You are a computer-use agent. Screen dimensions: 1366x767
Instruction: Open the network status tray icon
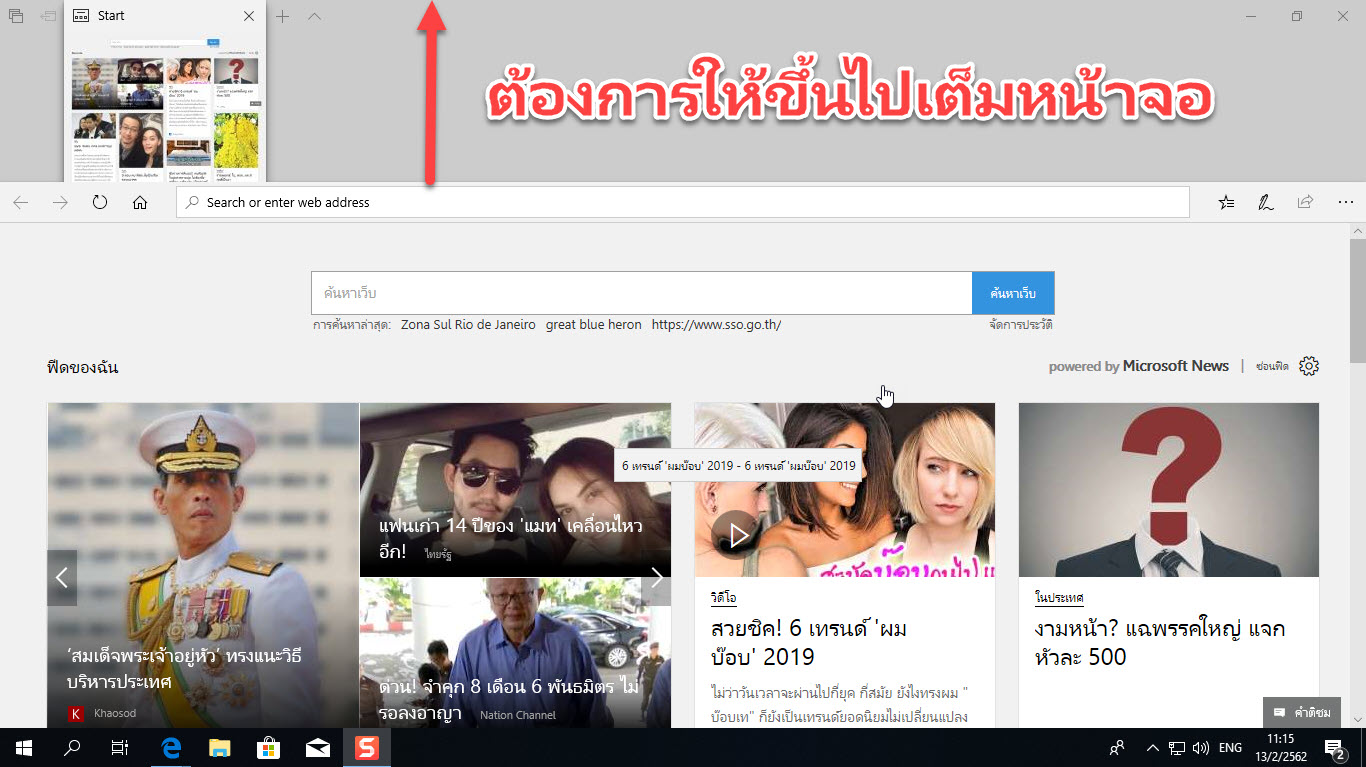tap(1177, 747)
